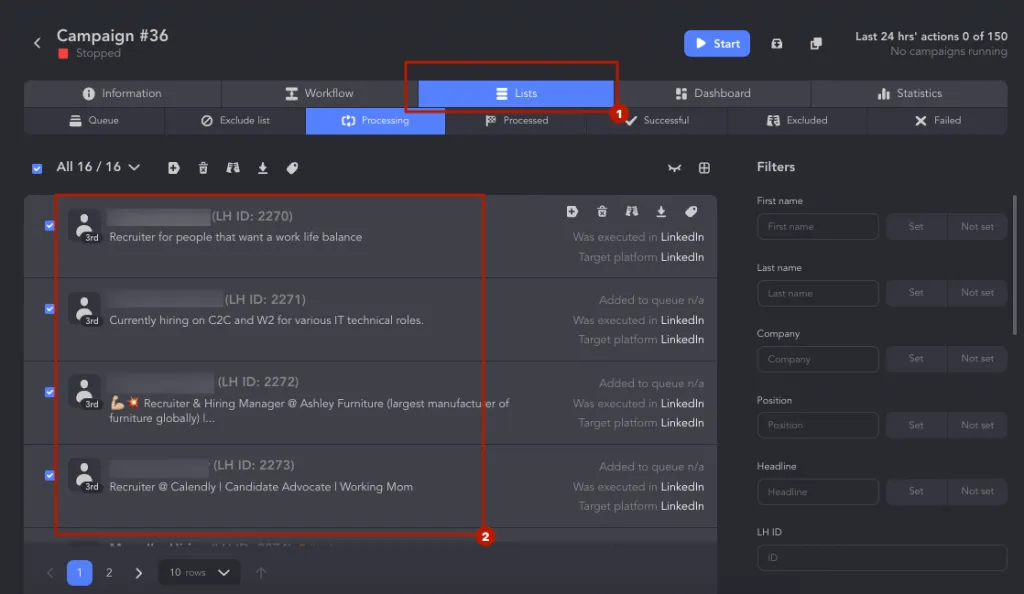Focus the Last name filter field
The height and width of the screenshot is (594, 1024).
pos(818,294)
